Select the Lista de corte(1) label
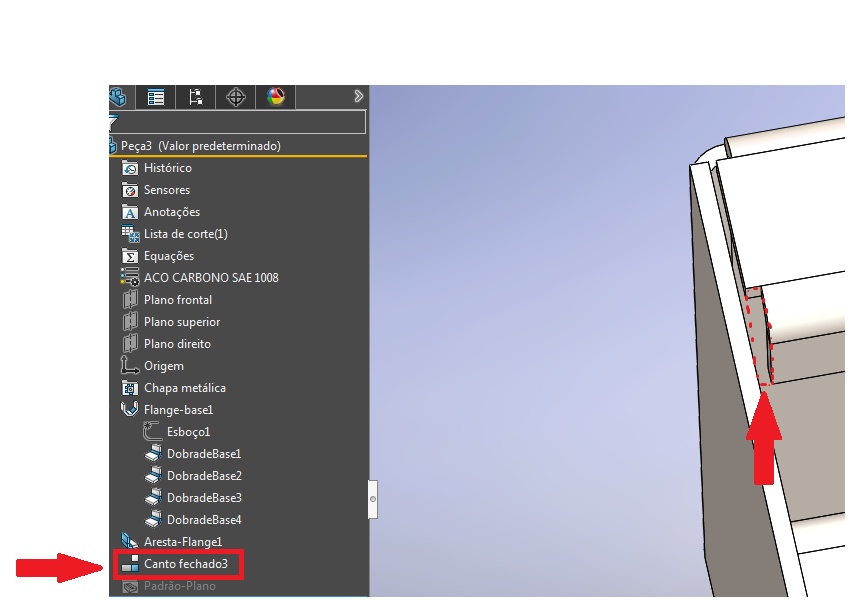This screenshot has width=851, height=600. (186, 234)
